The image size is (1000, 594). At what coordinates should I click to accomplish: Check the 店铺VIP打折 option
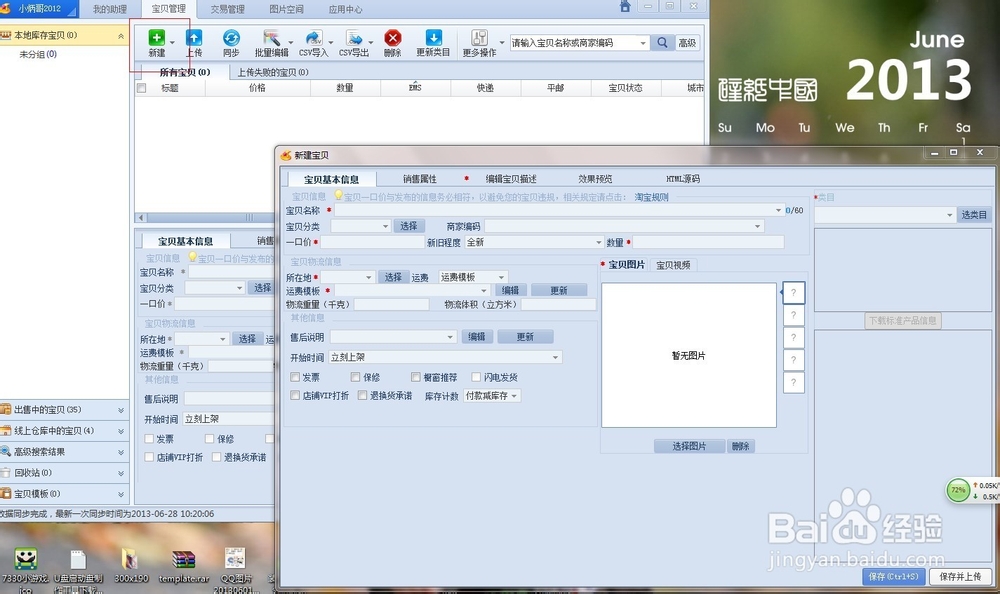click(x=294, y=393)
